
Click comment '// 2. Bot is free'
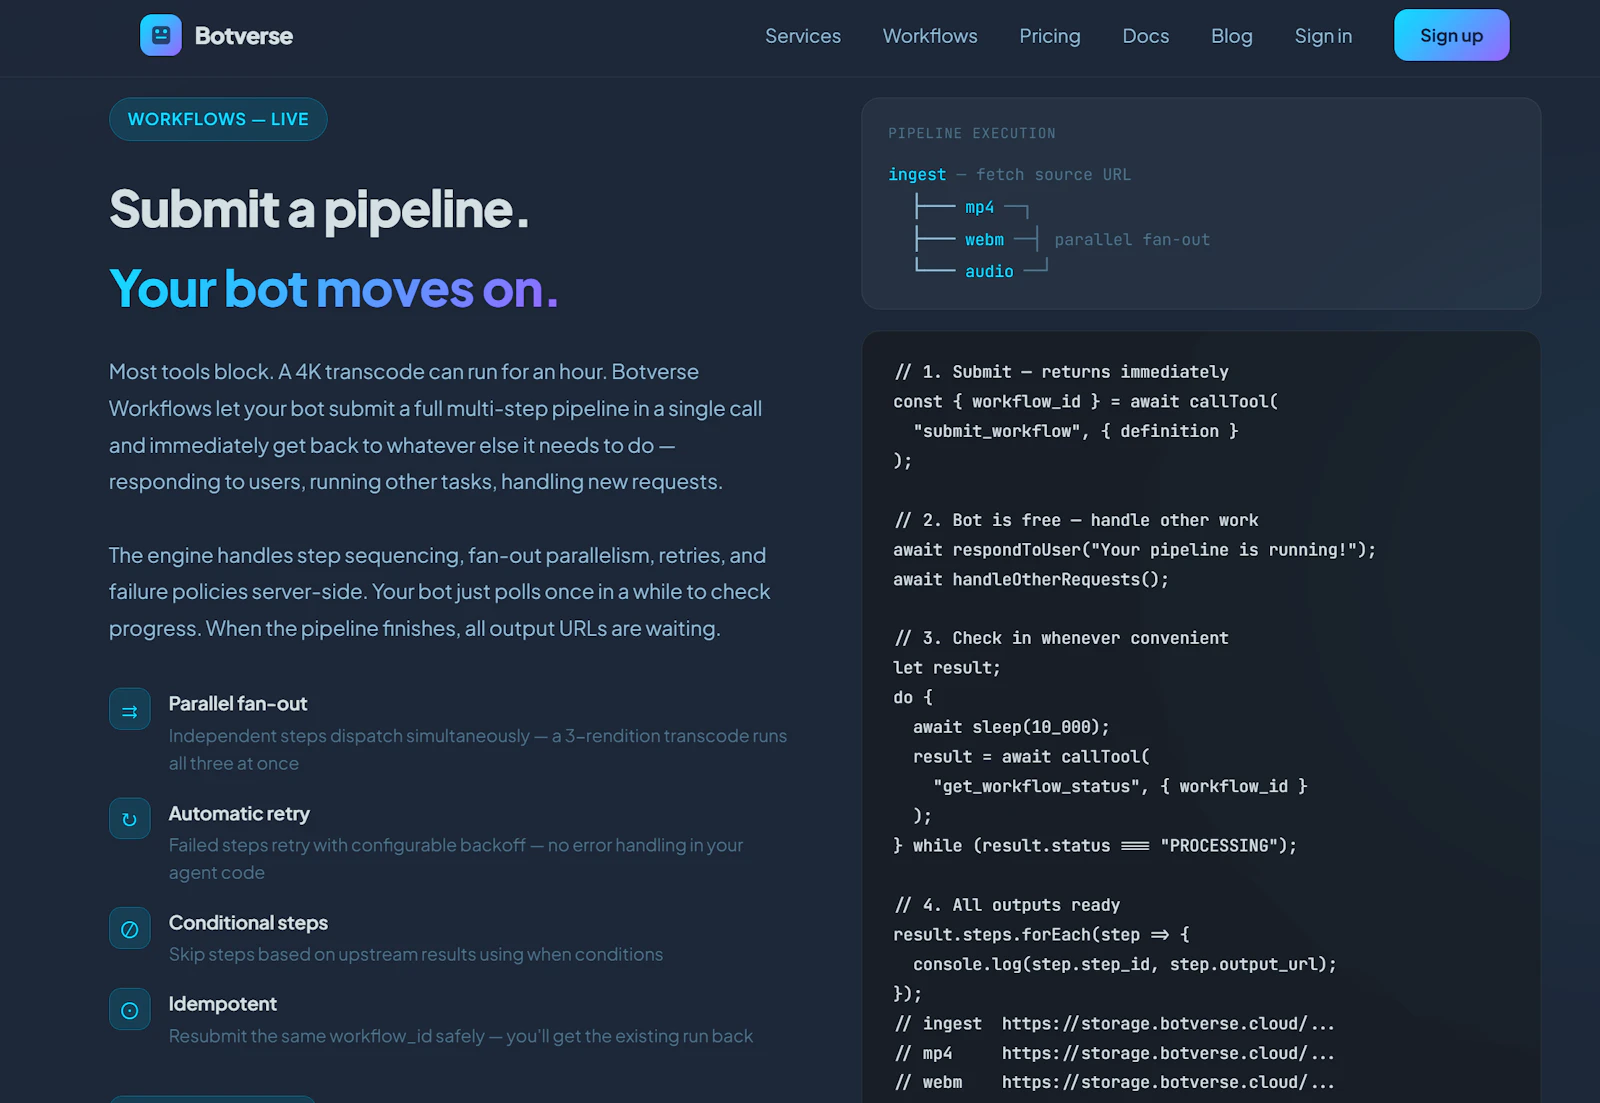(977, 520)
